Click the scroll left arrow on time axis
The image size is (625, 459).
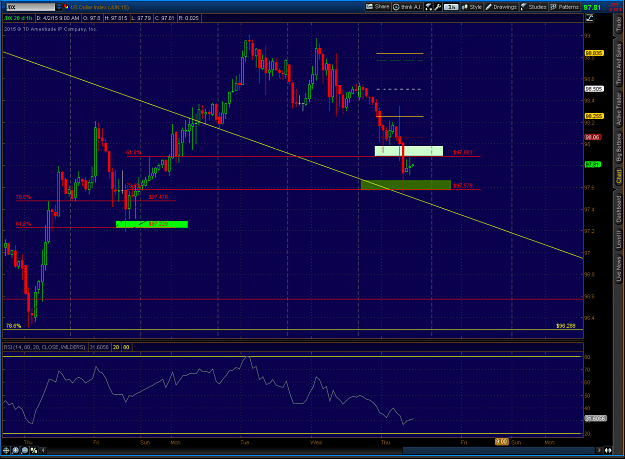(43, 450)
